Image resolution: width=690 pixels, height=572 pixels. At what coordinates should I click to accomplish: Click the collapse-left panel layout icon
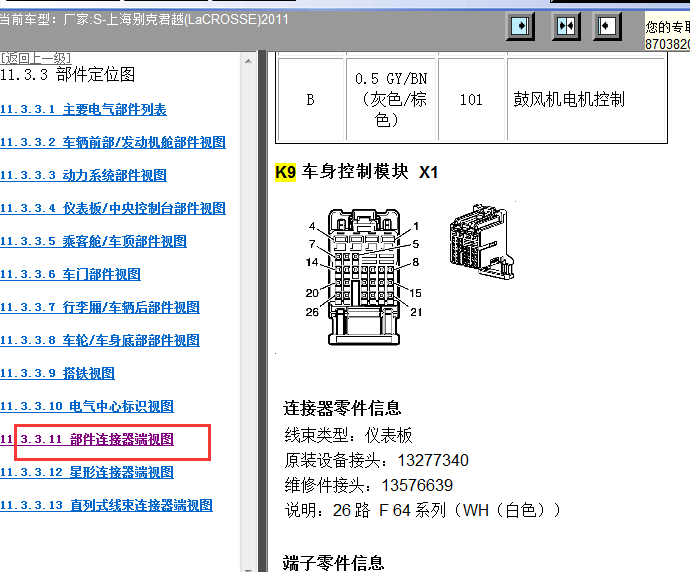[607, 26]
